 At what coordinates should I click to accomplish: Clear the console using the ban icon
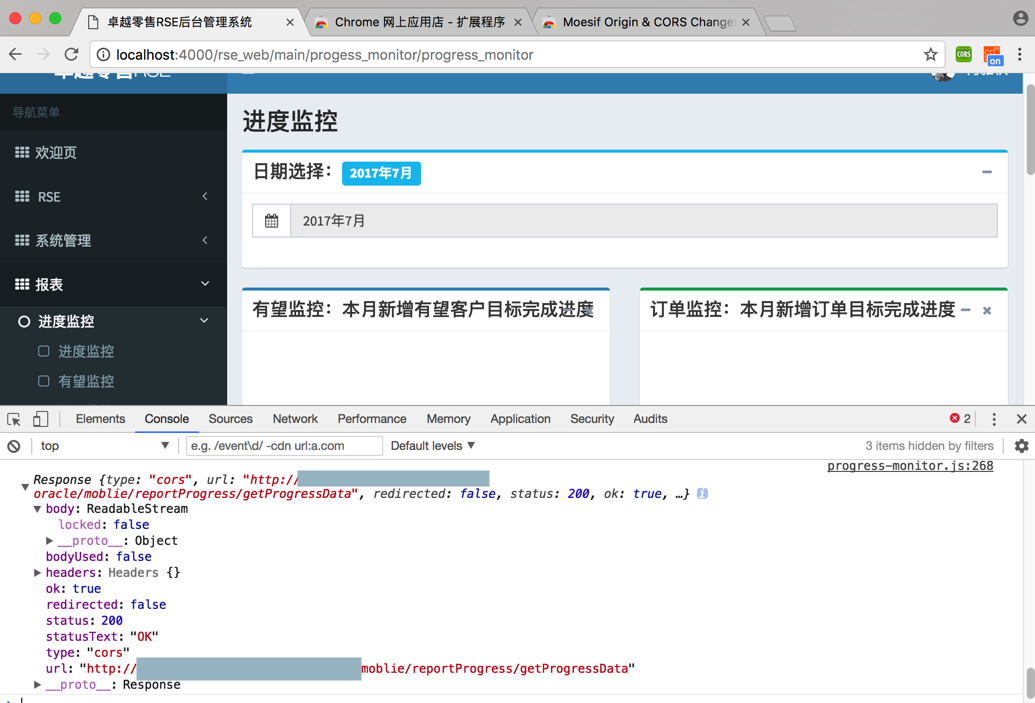point(13,446)
